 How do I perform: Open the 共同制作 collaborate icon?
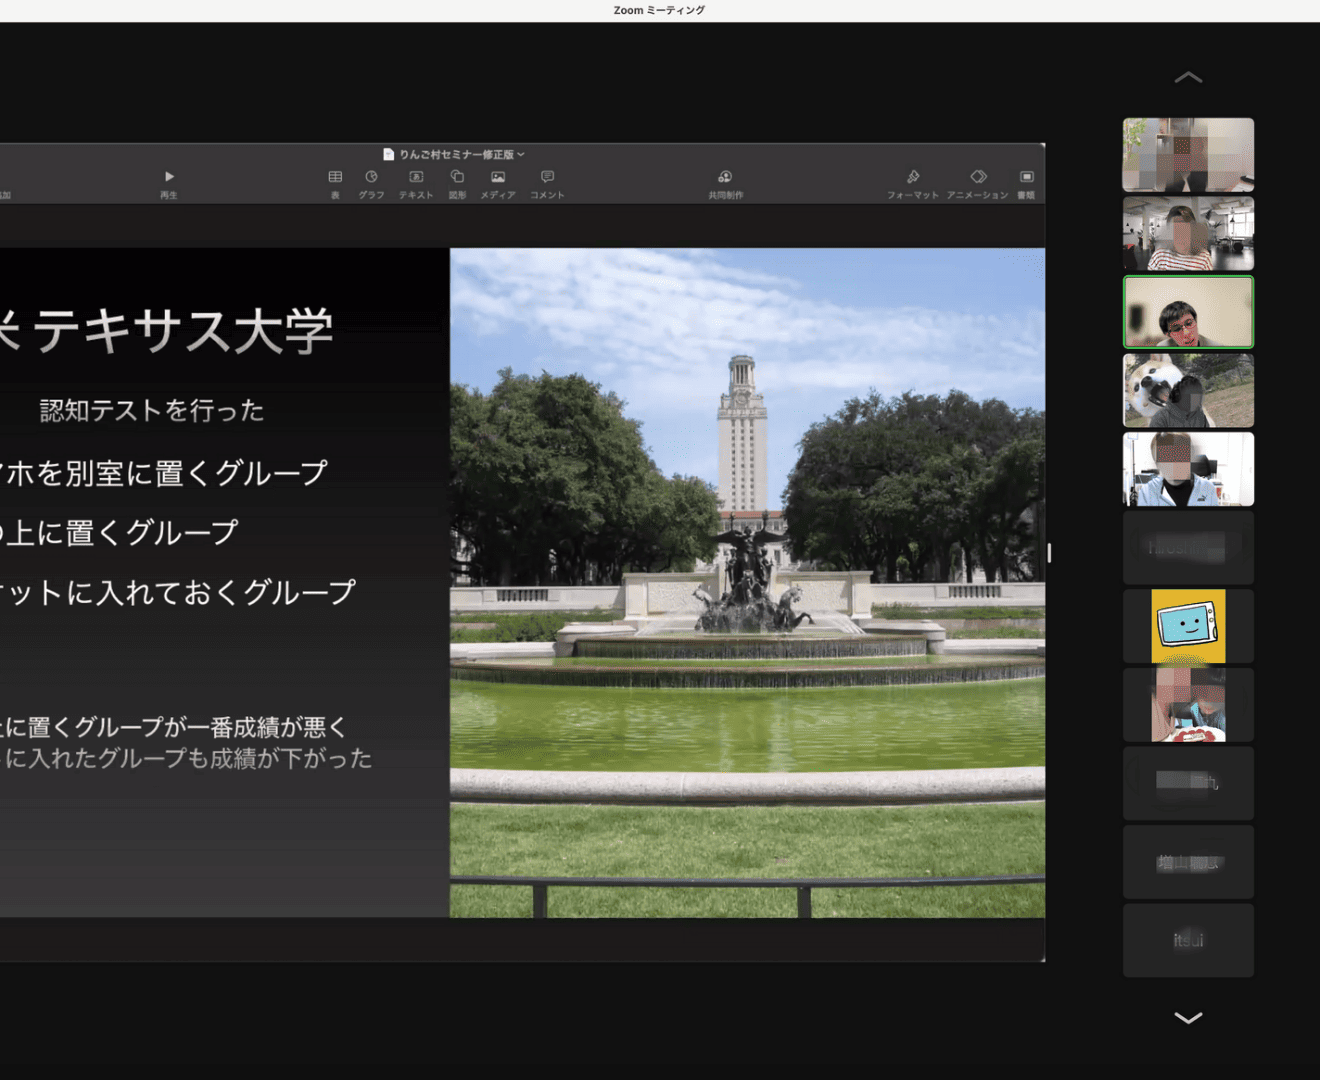click(x=725, y=181)
